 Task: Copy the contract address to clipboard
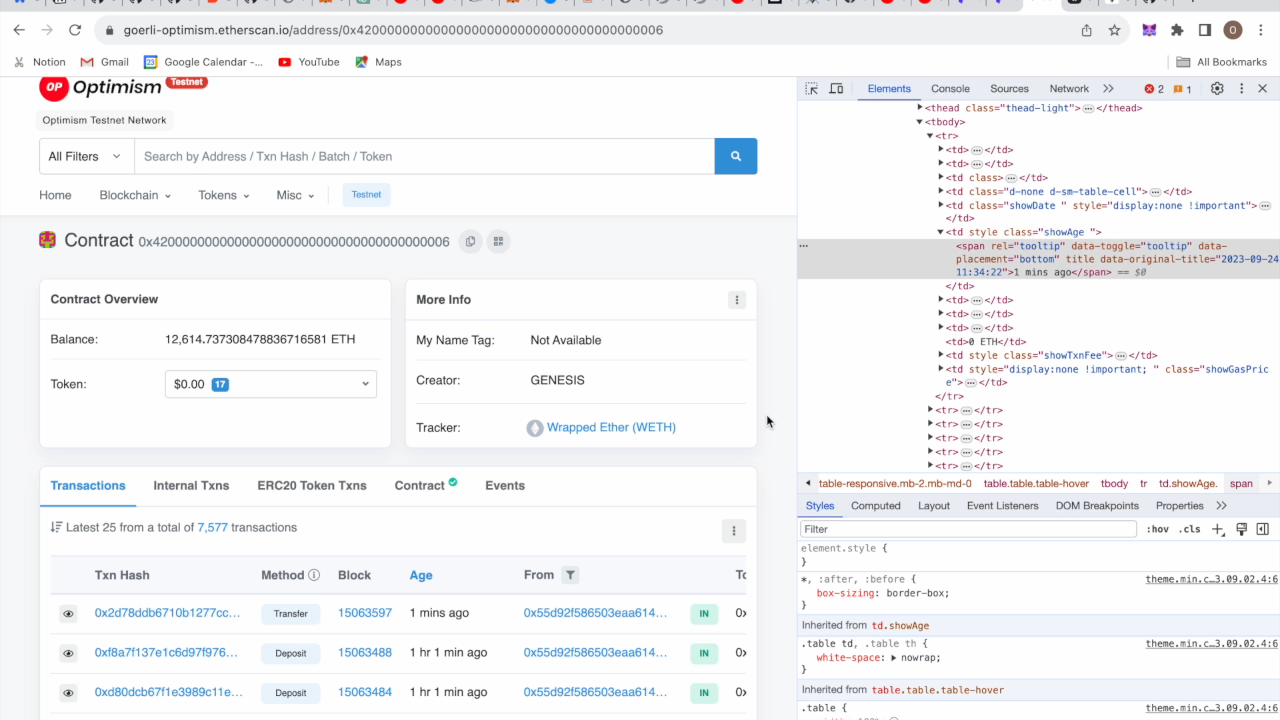(470, 241)
